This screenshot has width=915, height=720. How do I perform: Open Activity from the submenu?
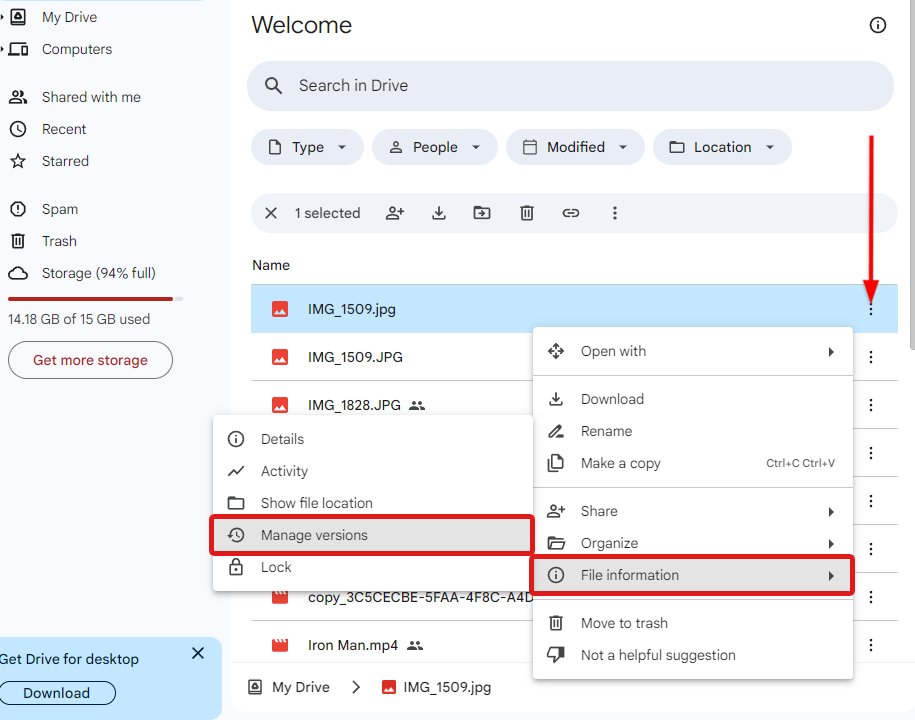pyautogui.click(x=373, y=471)
